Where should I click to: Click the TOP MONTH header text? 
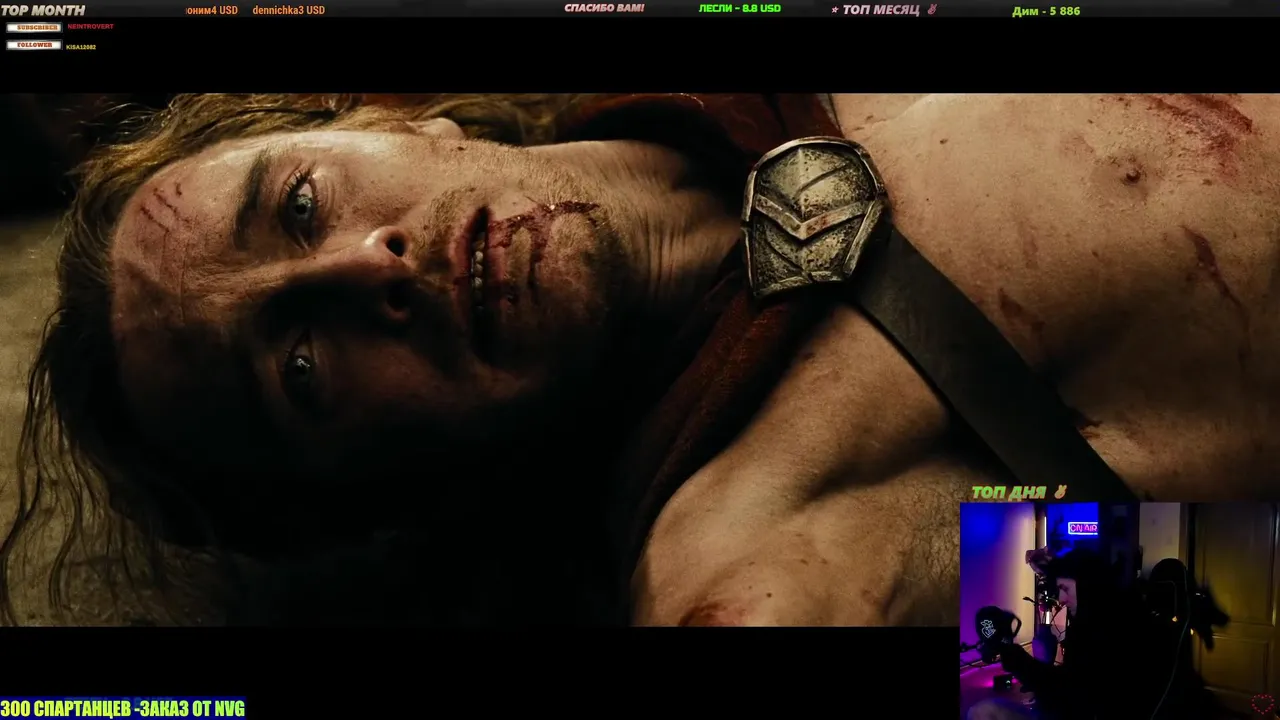(43, 10)
